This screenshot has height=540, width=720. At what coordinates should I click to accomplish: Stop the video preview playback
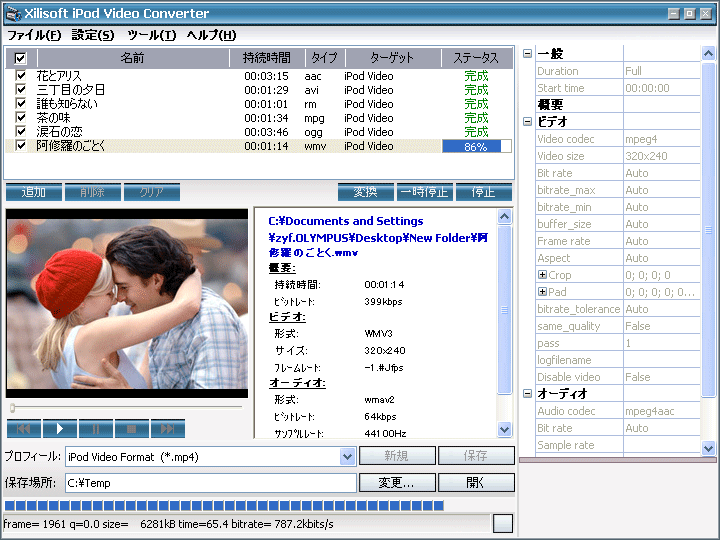[132, 428]
